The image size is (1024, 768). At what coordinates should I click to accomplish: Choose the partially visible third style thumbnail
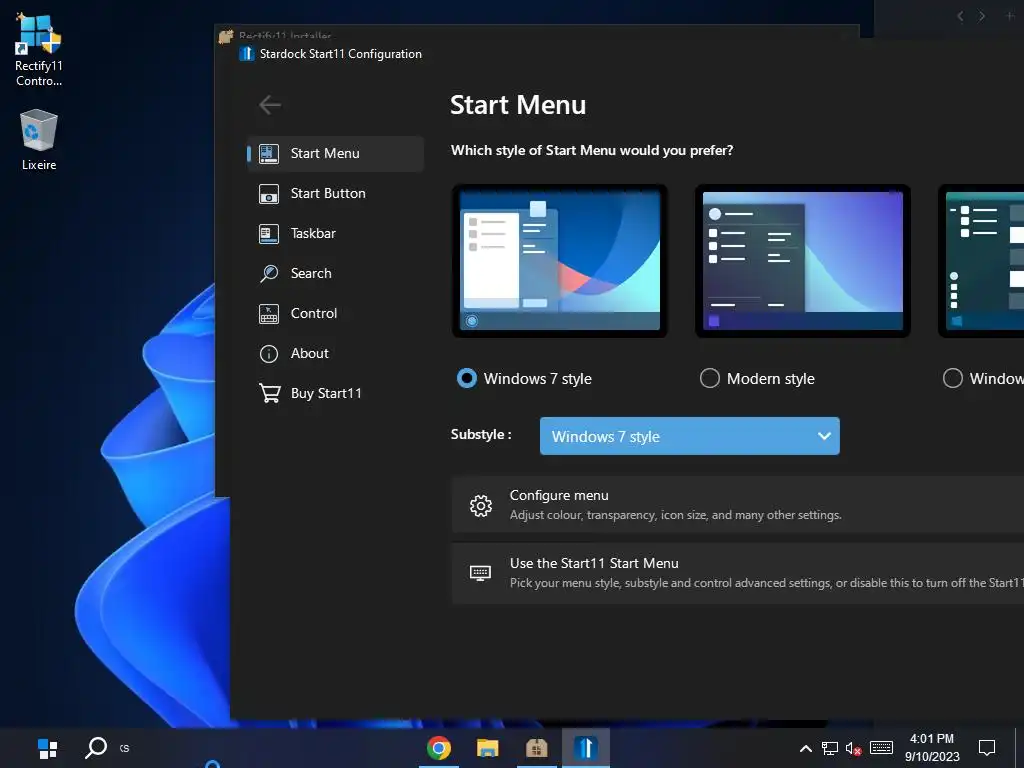(981, 261)
